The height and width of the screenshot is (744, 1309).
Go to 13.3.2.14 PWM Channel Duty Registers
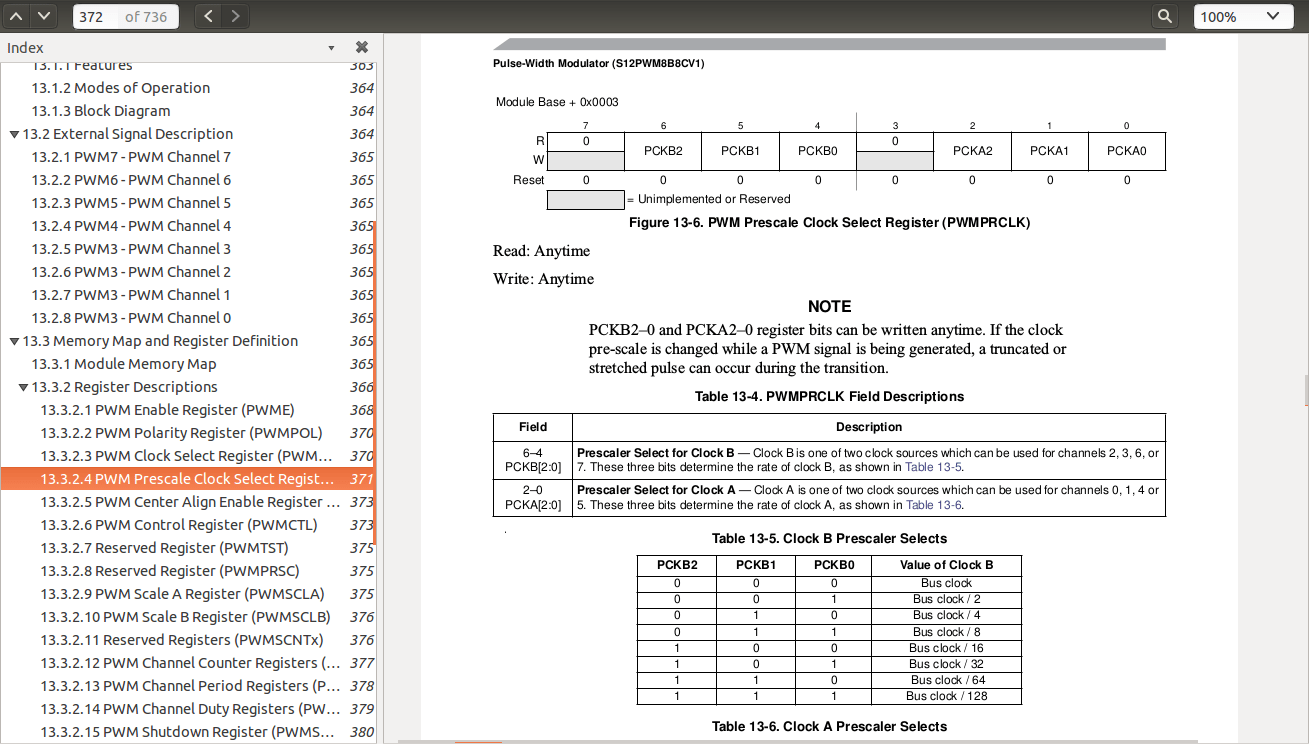(190, 709)
